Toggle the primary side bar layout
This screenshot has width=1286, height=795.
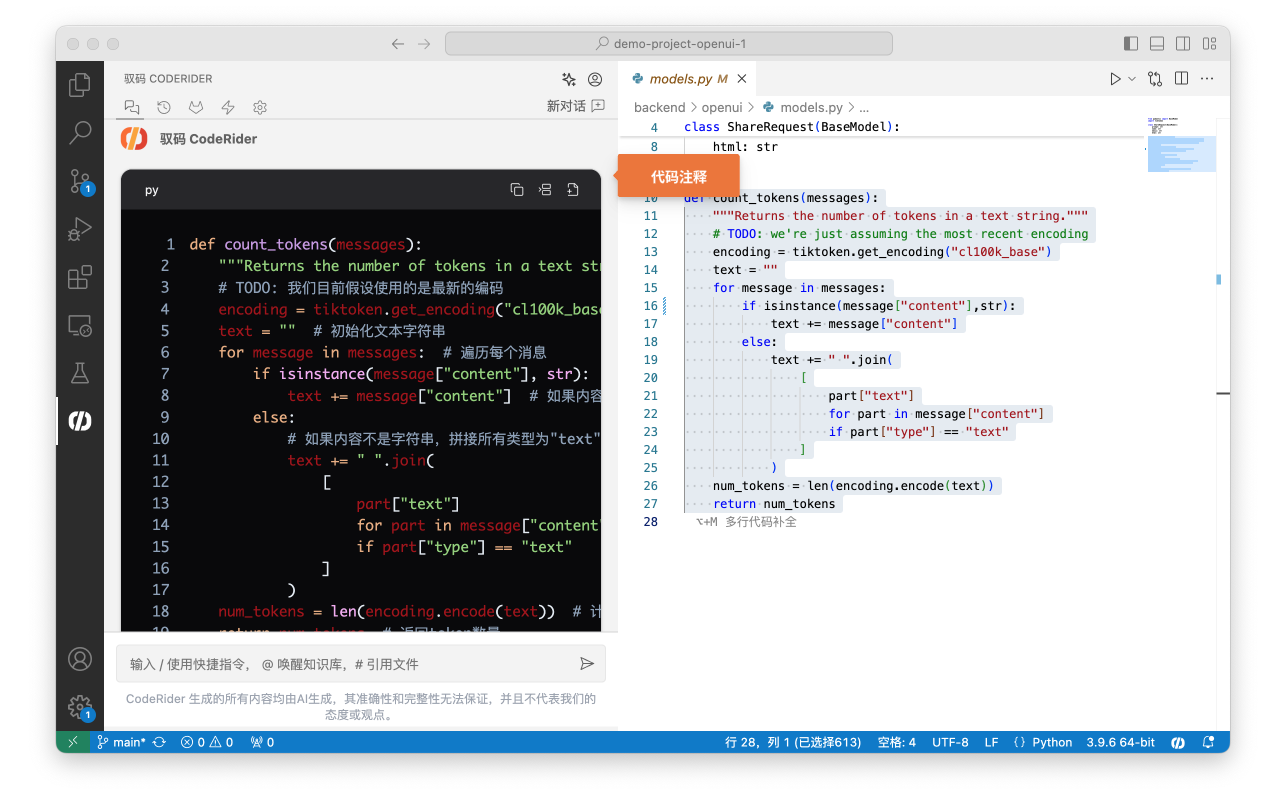pos(1131,44)
